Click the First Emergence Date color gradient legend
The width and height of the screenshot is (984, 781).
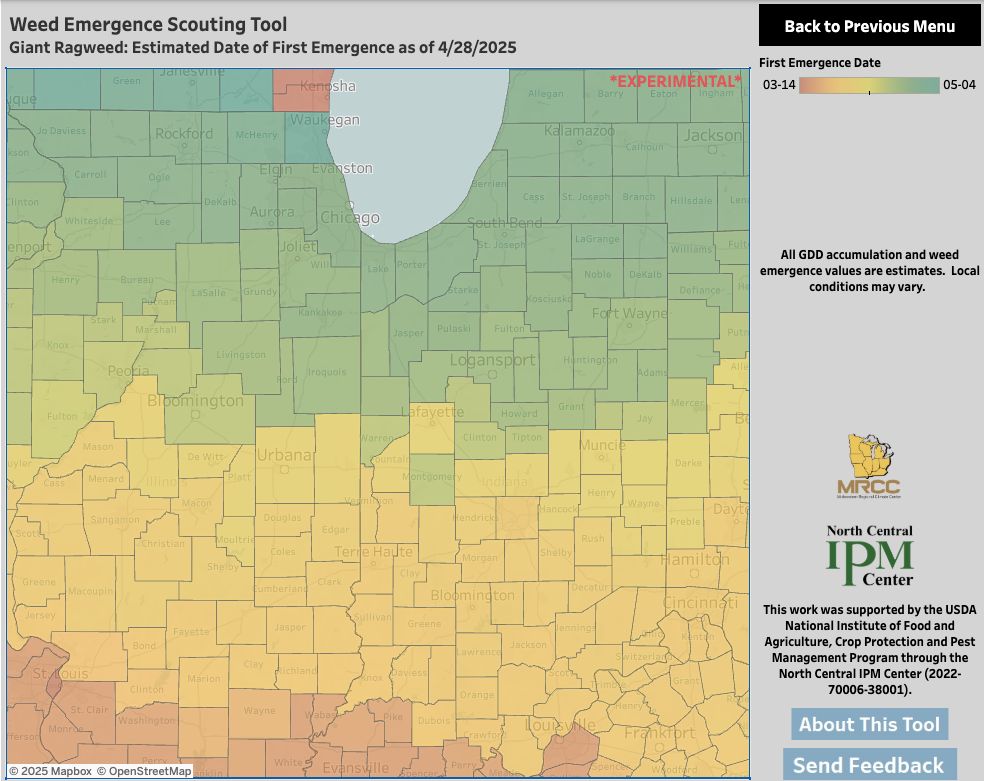pyautogui.click(x=869, y=85)
